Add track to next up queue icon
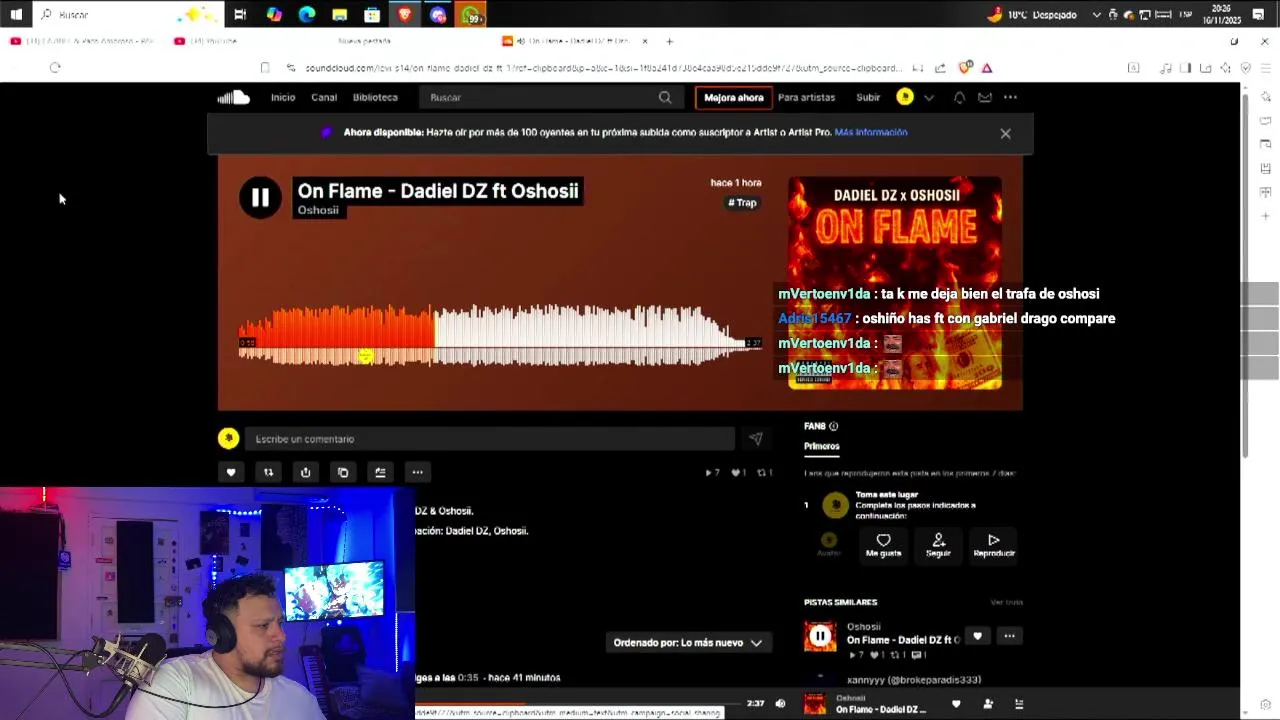 pyautogui.click(x=380, y=472)
